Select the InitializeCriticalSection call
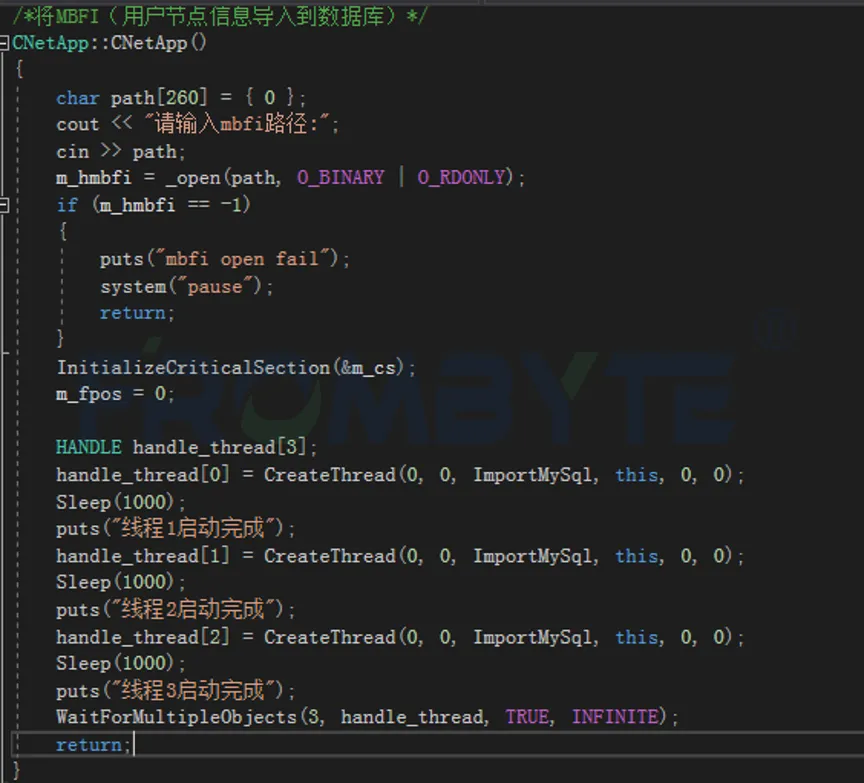This screenshot has height=783, width=864. 236,368
